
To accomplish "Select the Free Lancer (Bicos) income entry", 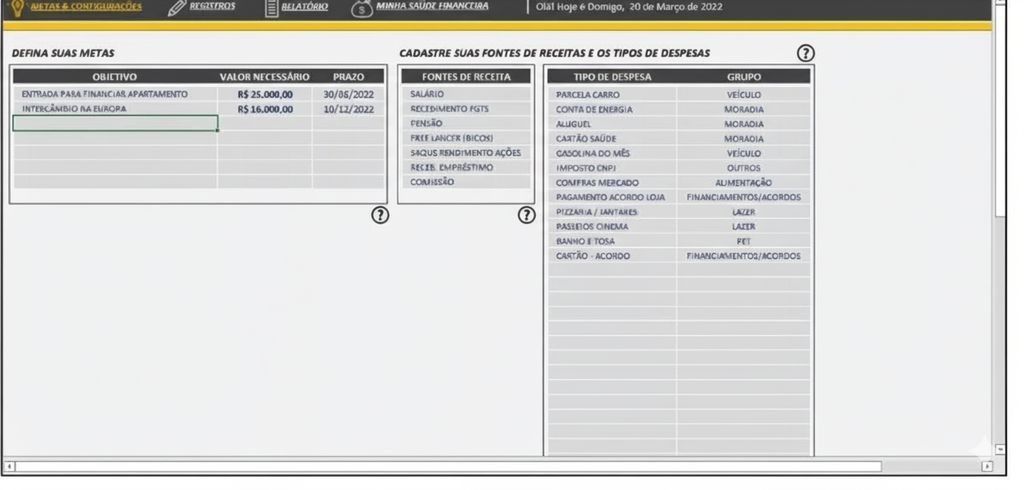I will (466, 138).
